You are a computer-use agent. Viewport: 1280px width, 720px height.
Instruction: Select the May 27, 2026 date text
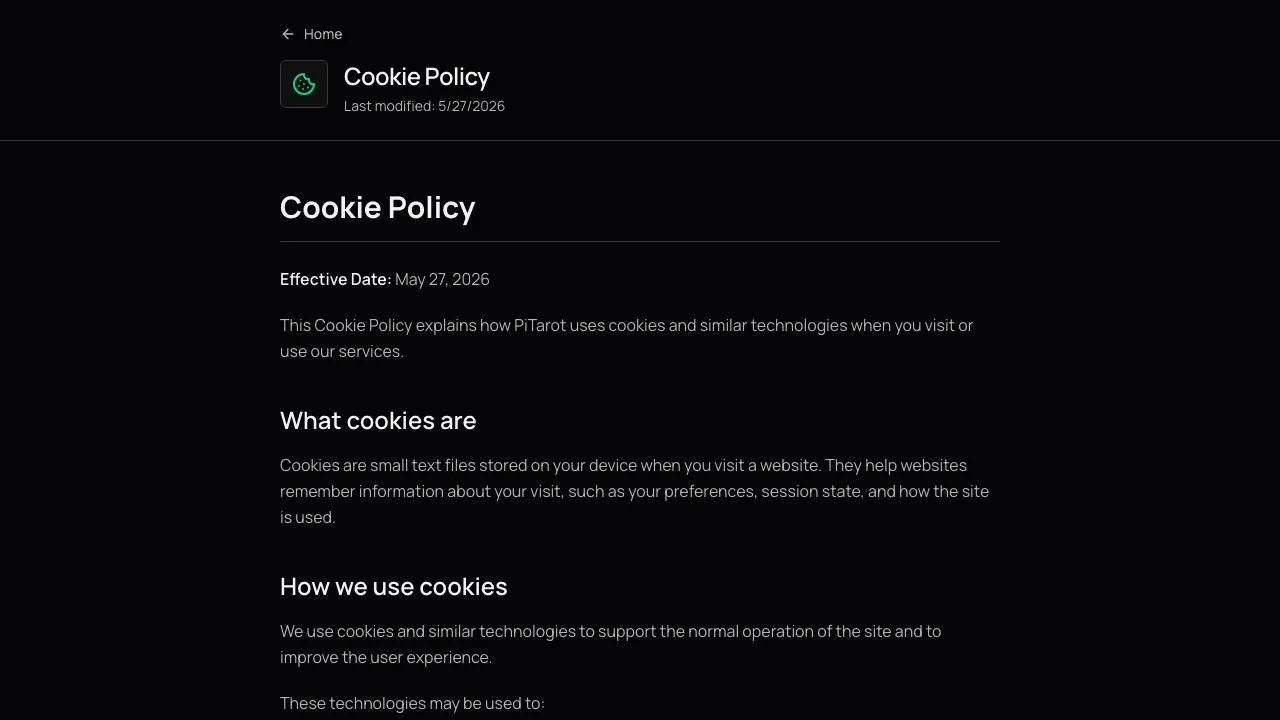click(x=442, y=279)
